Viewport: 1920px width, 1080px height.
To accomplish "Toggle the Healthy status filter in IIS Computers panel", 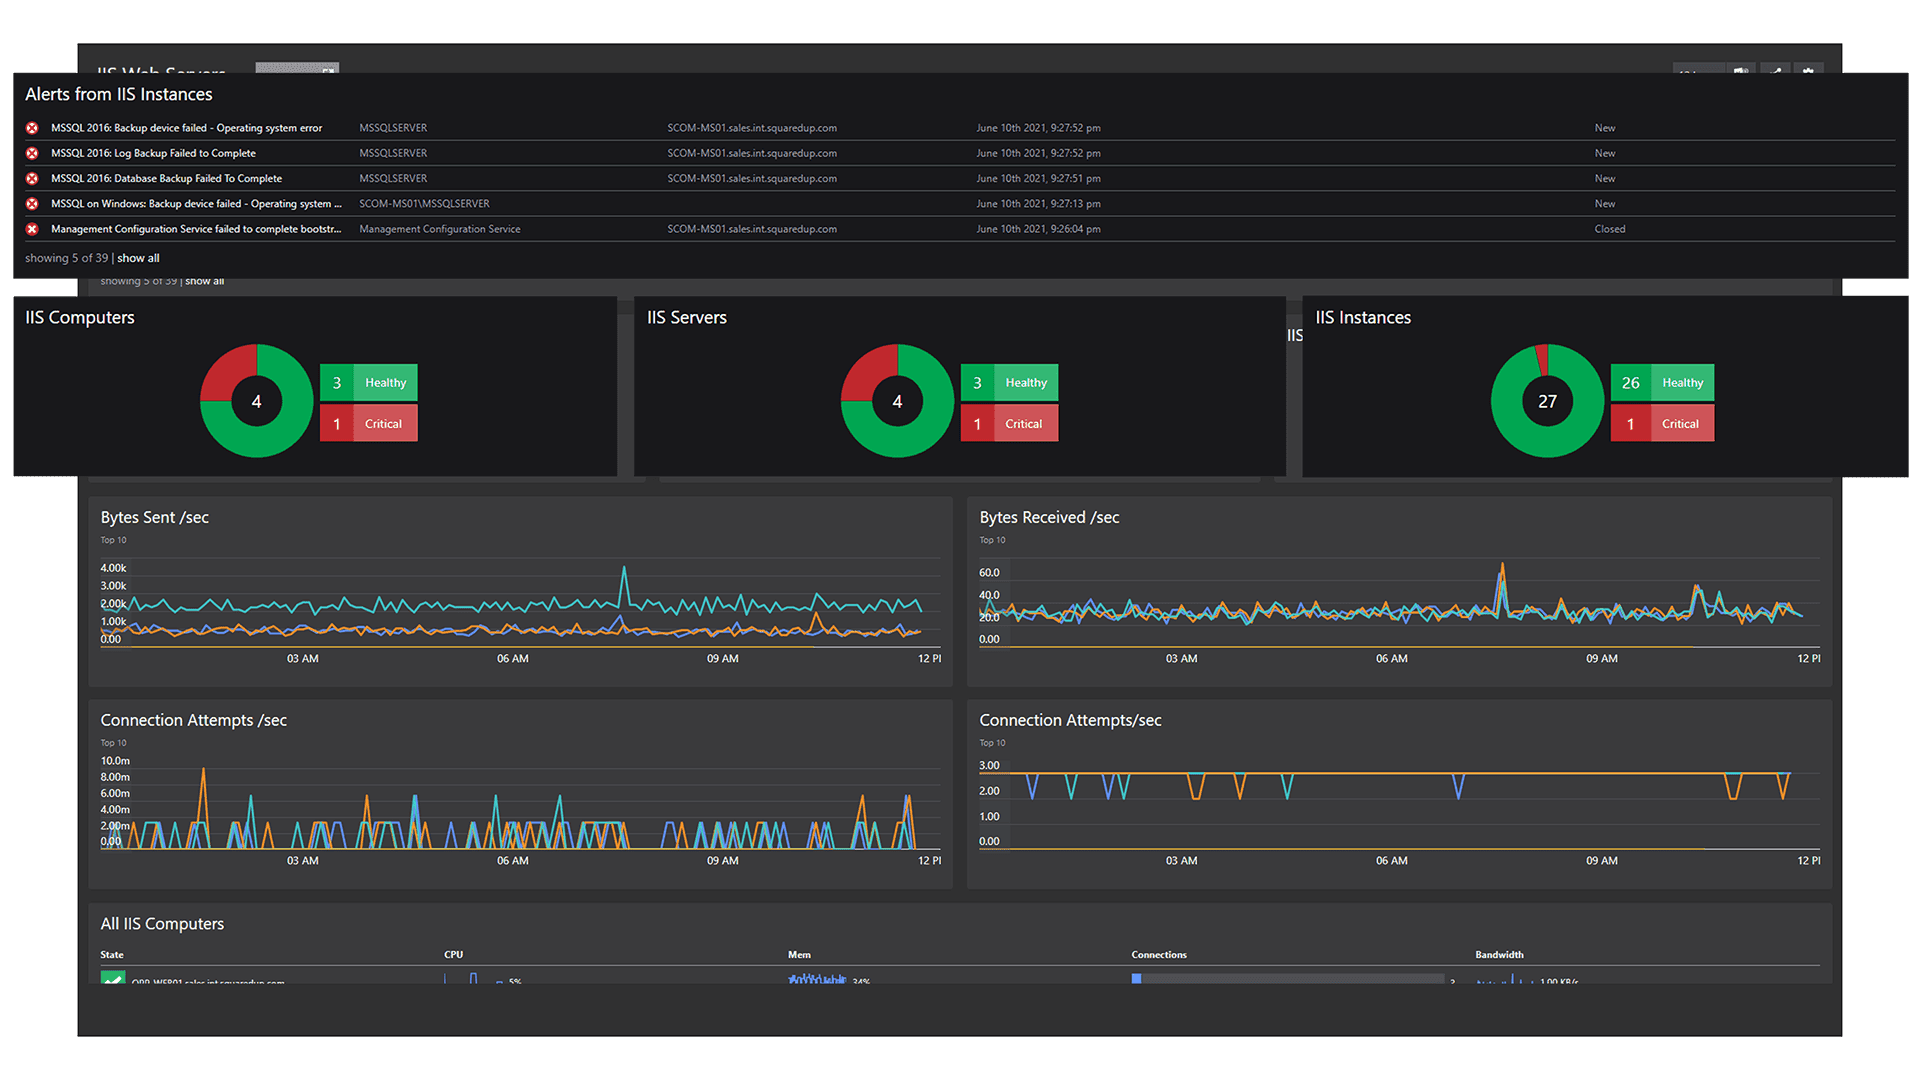I will coord(368,382).
